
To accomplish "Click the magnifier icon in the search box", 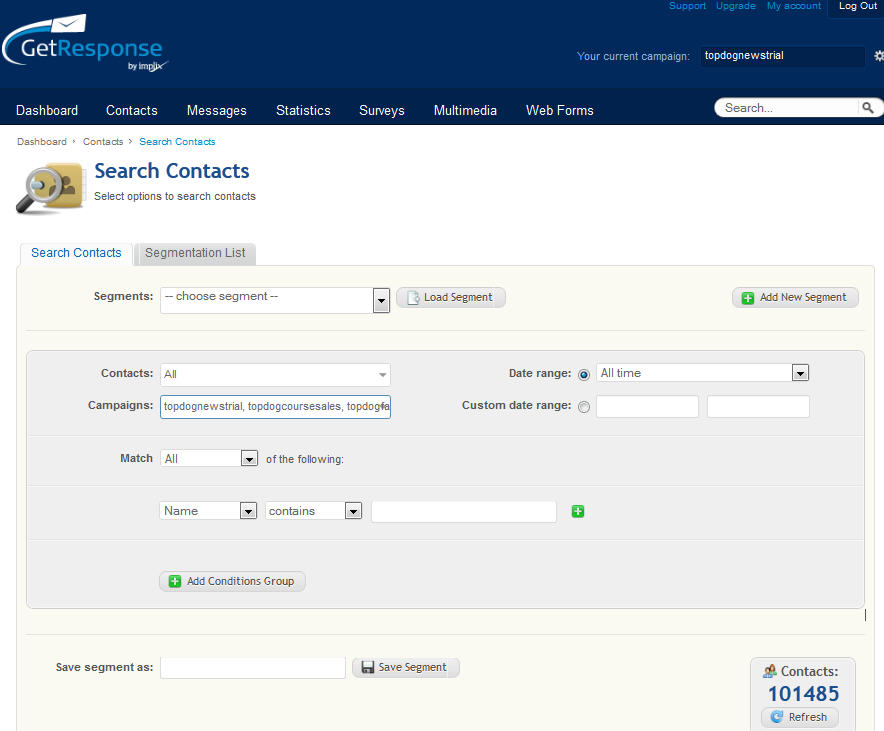I will 867,108.
